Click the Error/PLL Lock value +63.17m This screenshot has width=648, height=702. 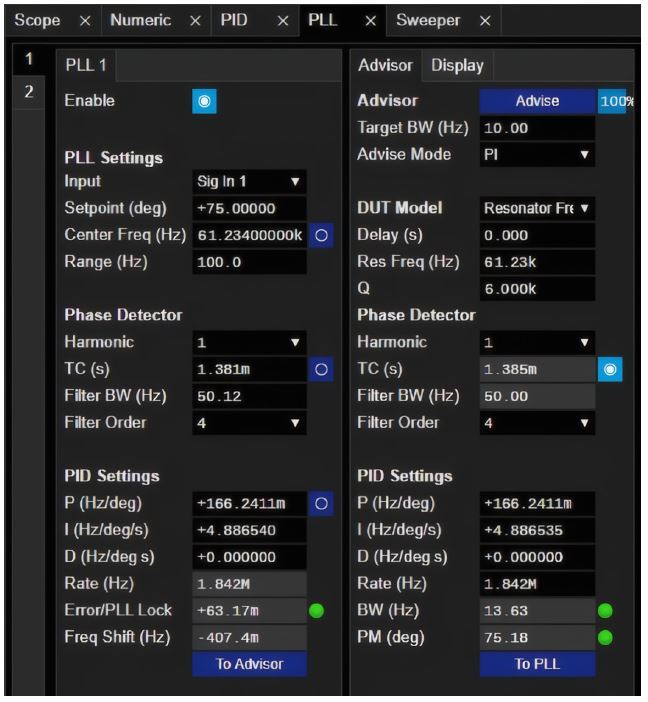click(249, 611)
